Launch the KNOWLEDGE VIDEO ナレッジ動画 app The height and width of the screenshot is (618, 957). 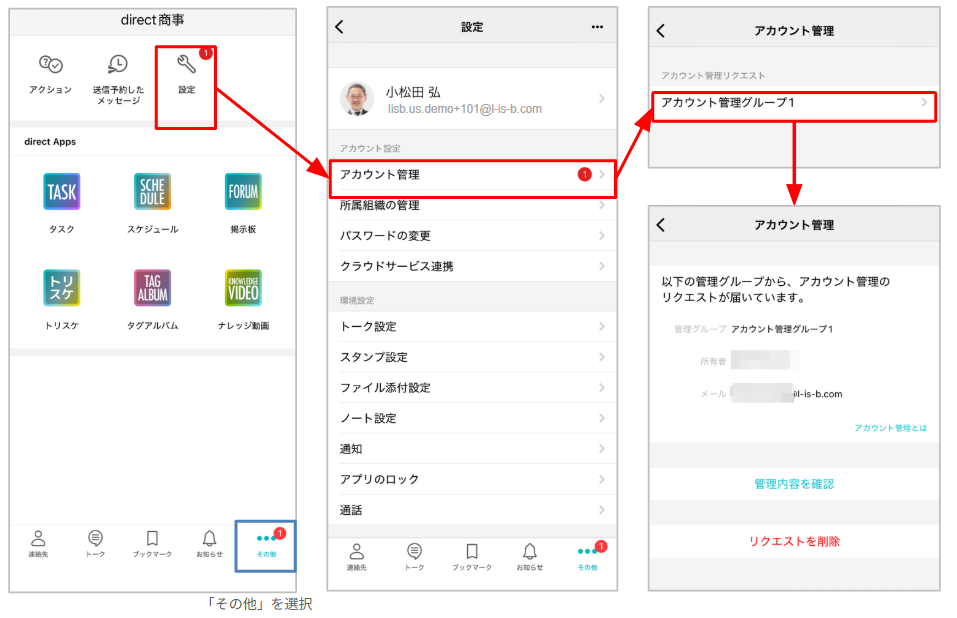[243, 287]
